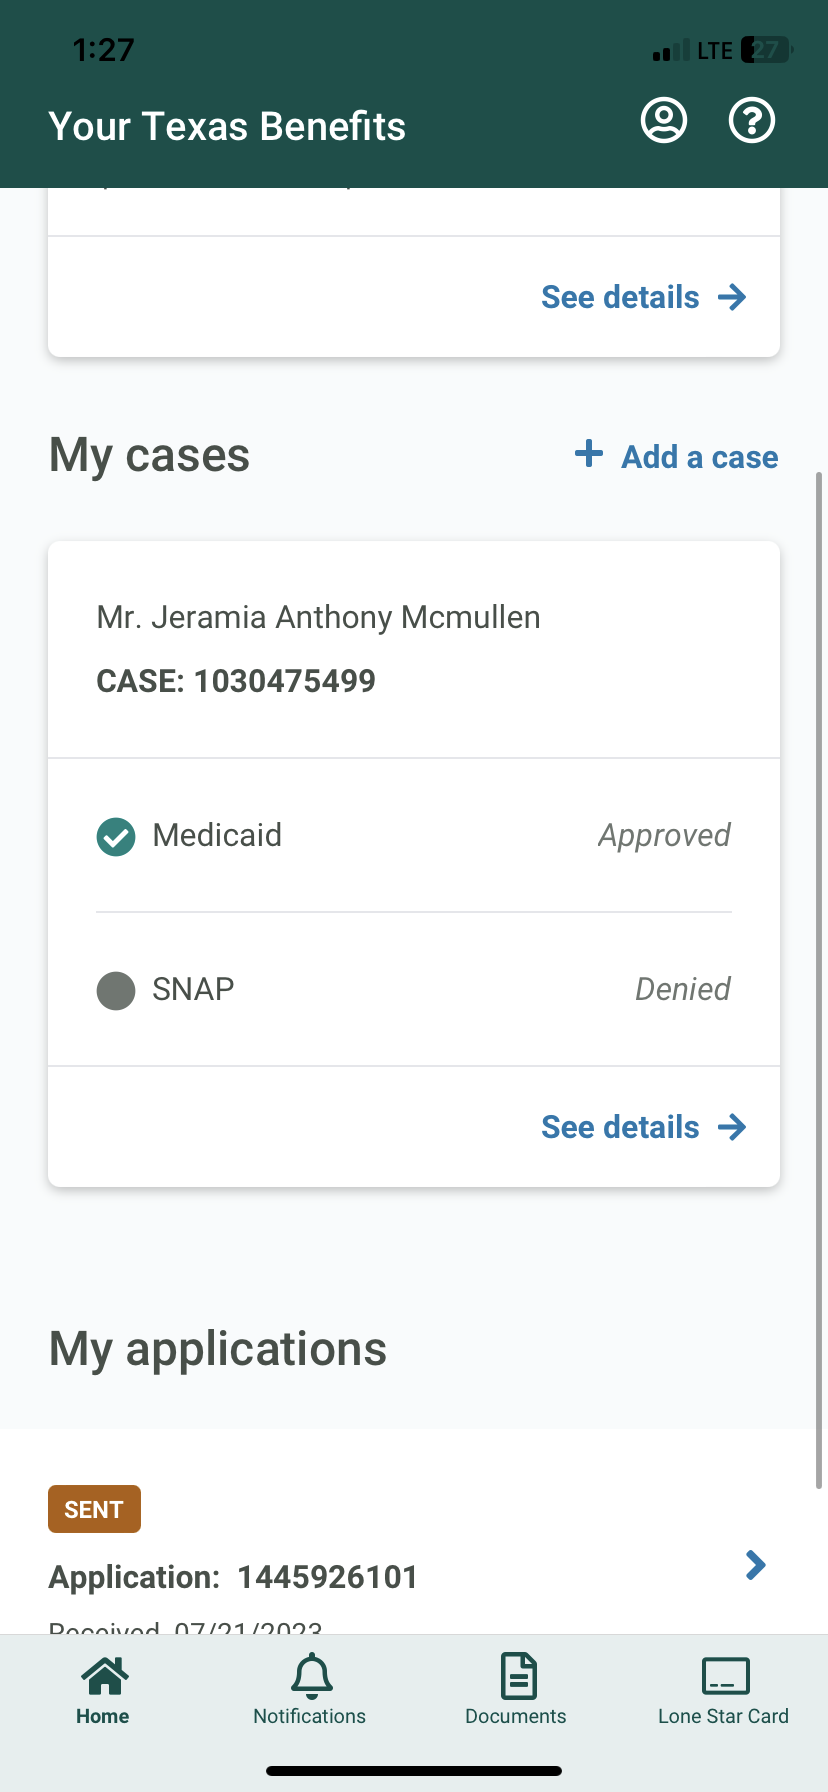Screen dimensions: 828x1792
Task: Open the SENT status badge
Action: [94, 1509]
